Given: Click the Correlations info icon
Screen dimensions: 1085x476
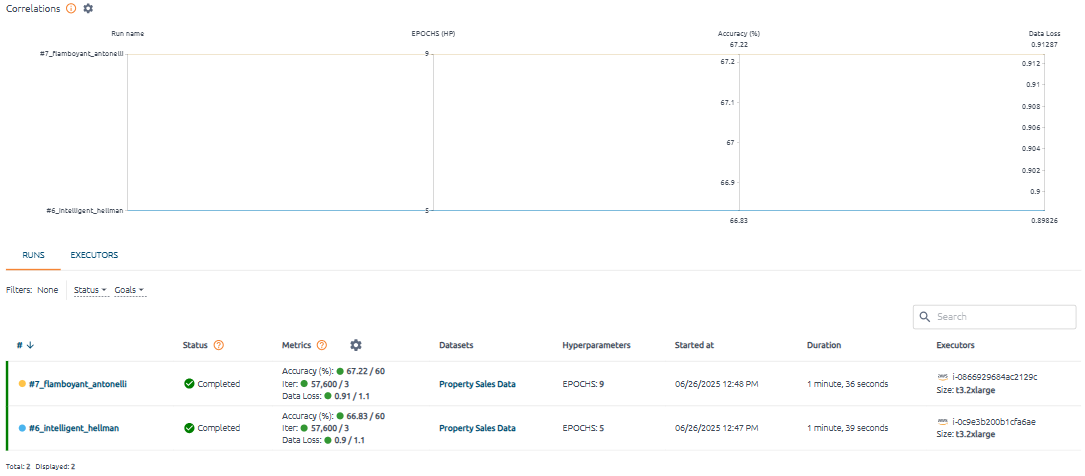Looking at the screenshot, I should (x=71, y=8).
